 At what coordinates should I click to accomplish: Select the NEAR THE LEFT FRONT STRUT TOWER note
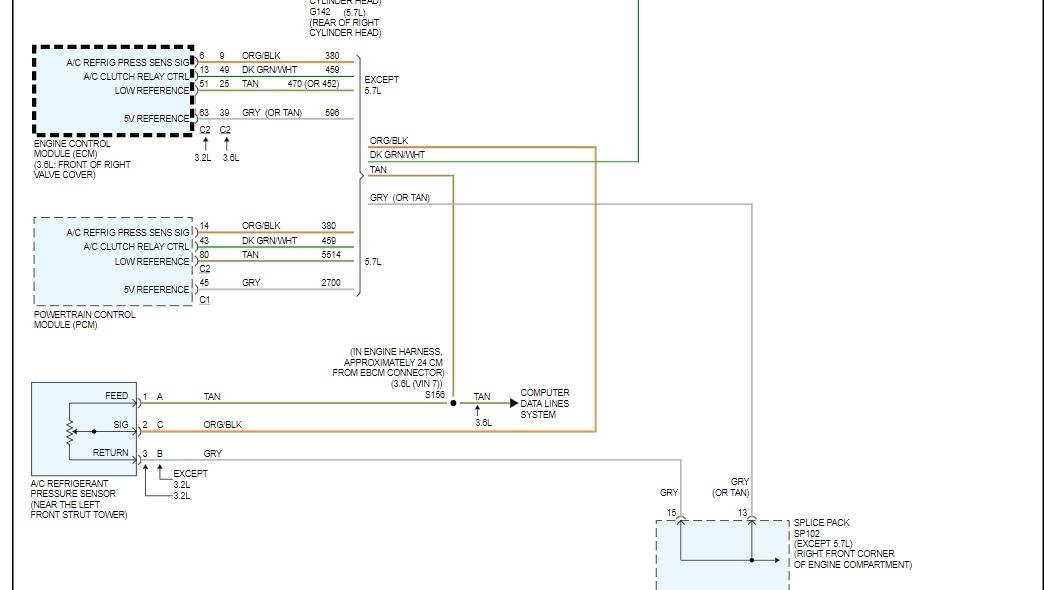(x=79, y=510)
